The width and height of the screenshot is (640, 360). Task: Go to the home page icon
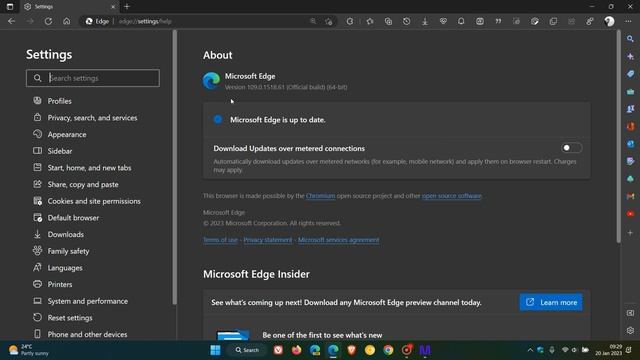point(67,21)
